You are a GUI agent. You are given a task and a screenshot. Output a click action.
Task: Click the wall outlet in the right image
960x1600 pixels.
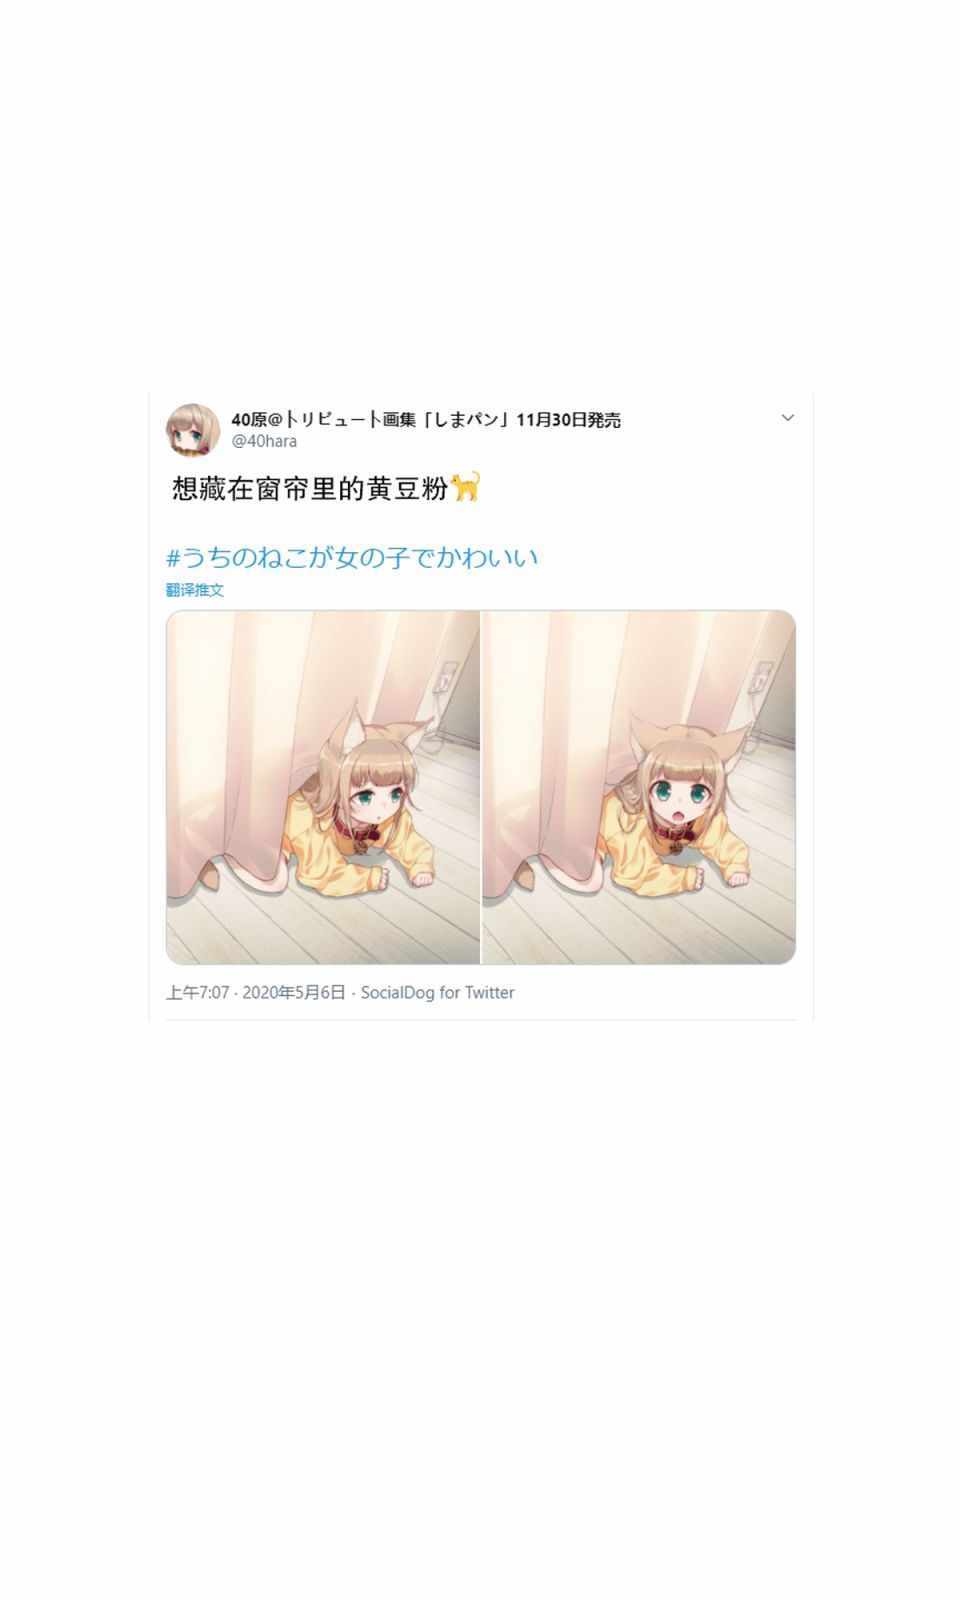click(x=761, y=676)
